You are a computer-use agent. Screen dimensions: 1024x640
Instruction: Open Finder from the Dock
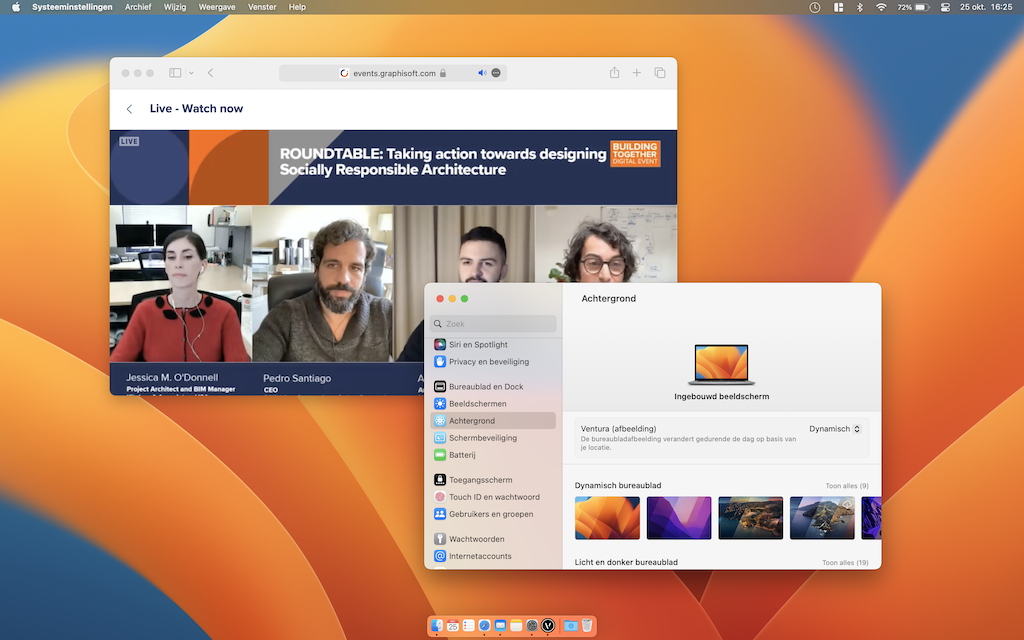[437, 626]
